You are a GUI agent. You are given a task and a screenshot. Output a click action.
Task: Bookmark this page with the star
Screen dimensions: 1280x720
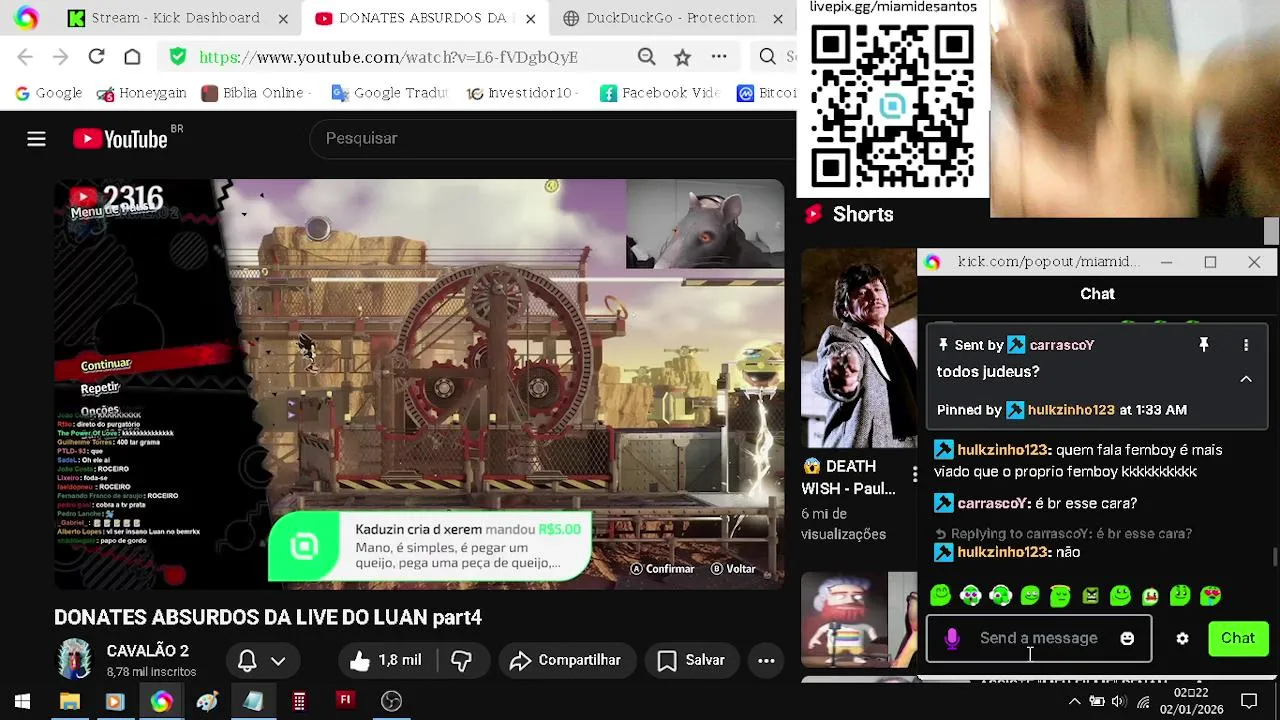682,57
